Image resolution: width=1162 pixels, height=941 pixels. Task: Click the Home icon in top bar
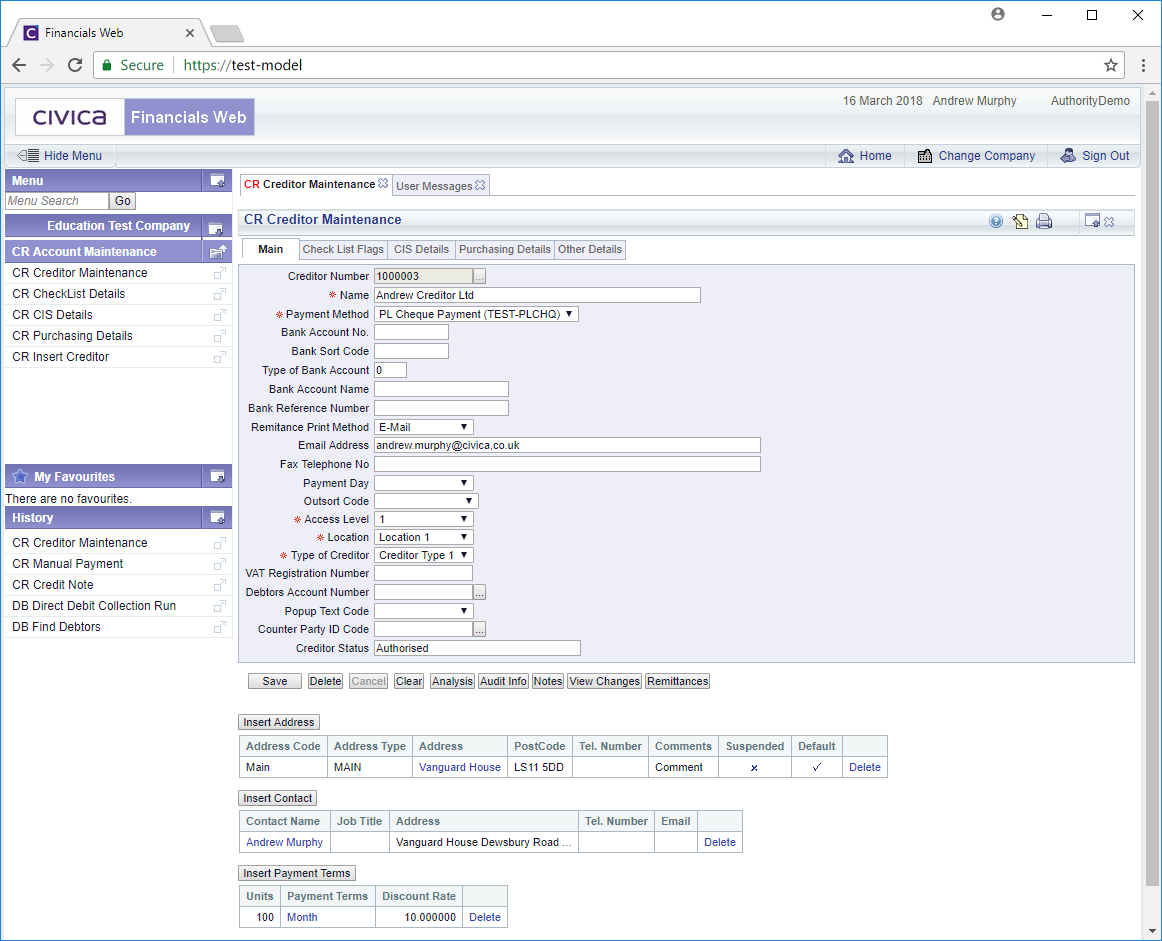846,156
